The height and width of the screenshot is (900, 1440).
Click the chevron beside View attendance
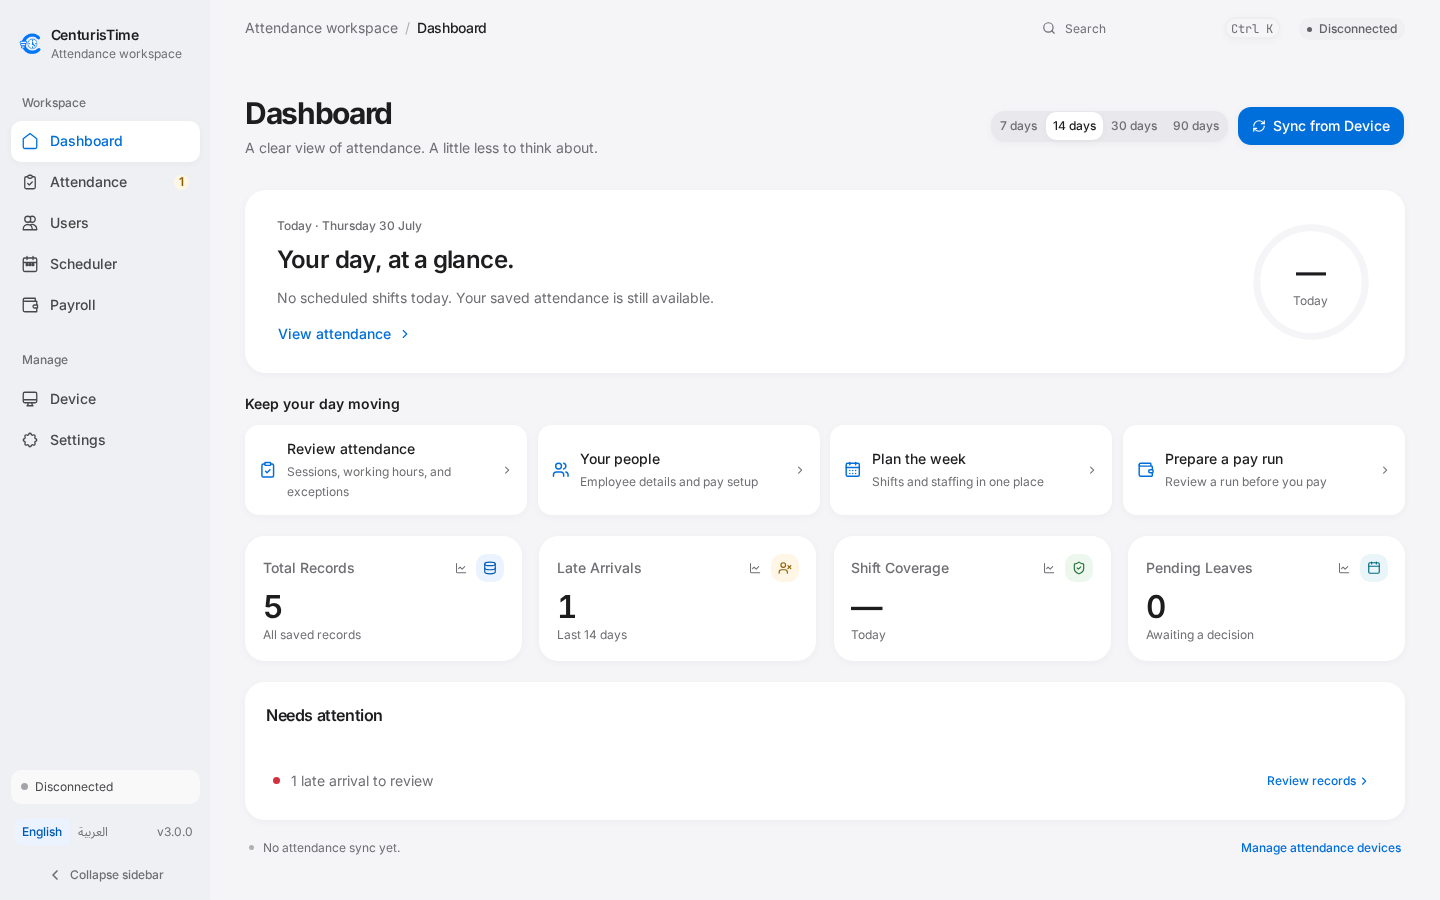click(405, 334)
